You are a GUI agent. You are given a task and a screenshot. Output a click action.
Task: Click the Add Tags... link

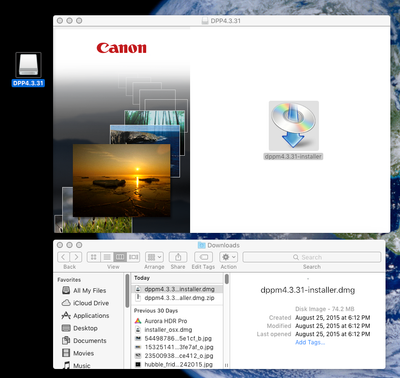coord(310,342)
